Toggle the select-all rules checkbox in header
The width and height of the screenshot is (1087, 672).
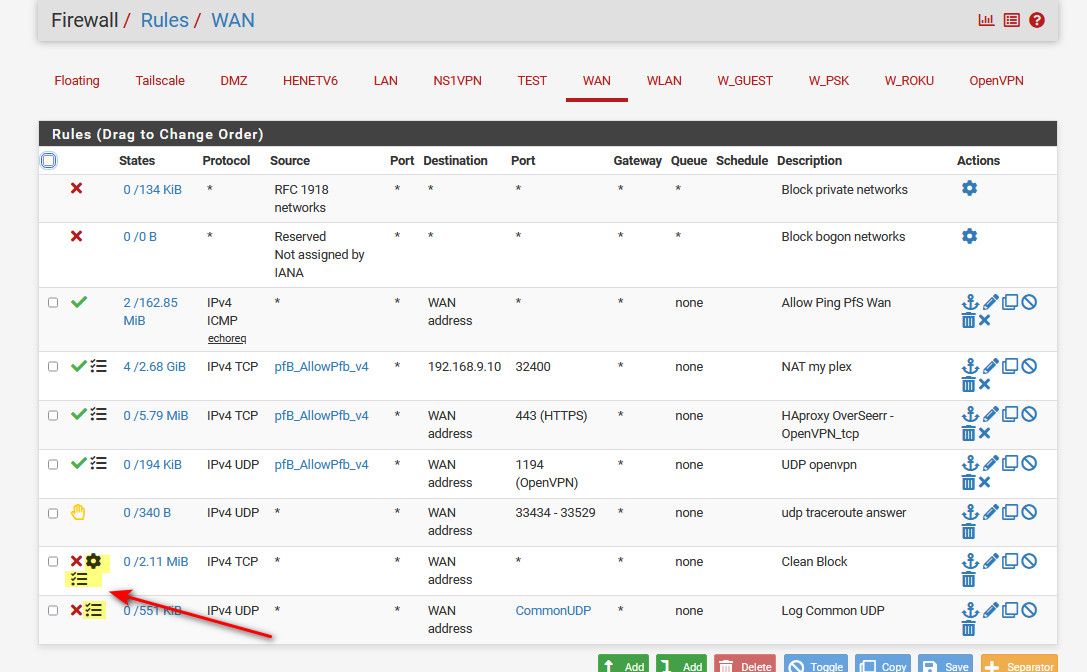pyautogui.click(x=49, y=160)
